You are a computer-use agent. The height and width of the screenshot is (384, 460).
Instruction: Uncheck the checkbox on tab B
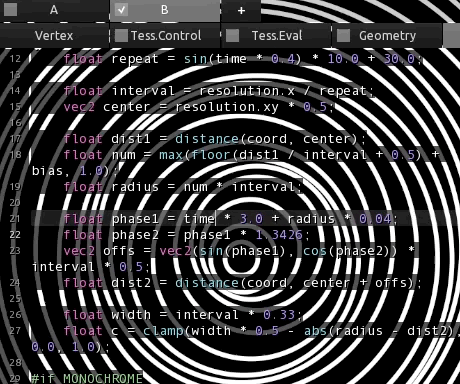121,10
